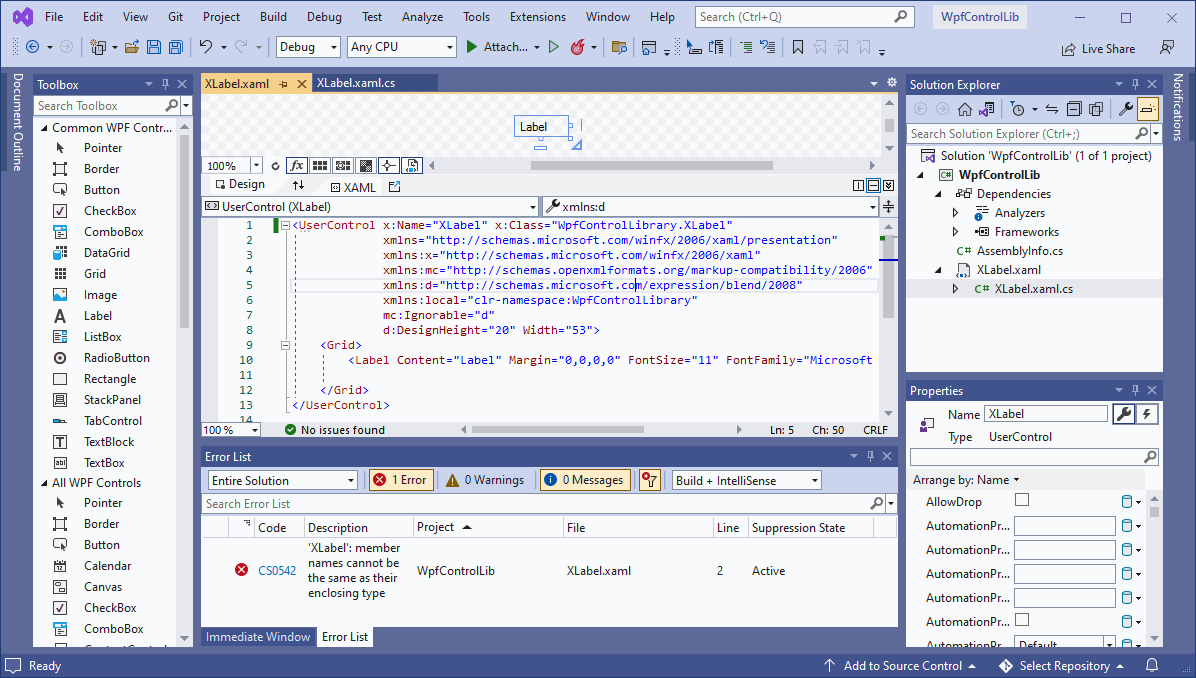Collapse All icon in Solution Explorer
This screenshot has width=1196, height=678.
click(1074, 109)
